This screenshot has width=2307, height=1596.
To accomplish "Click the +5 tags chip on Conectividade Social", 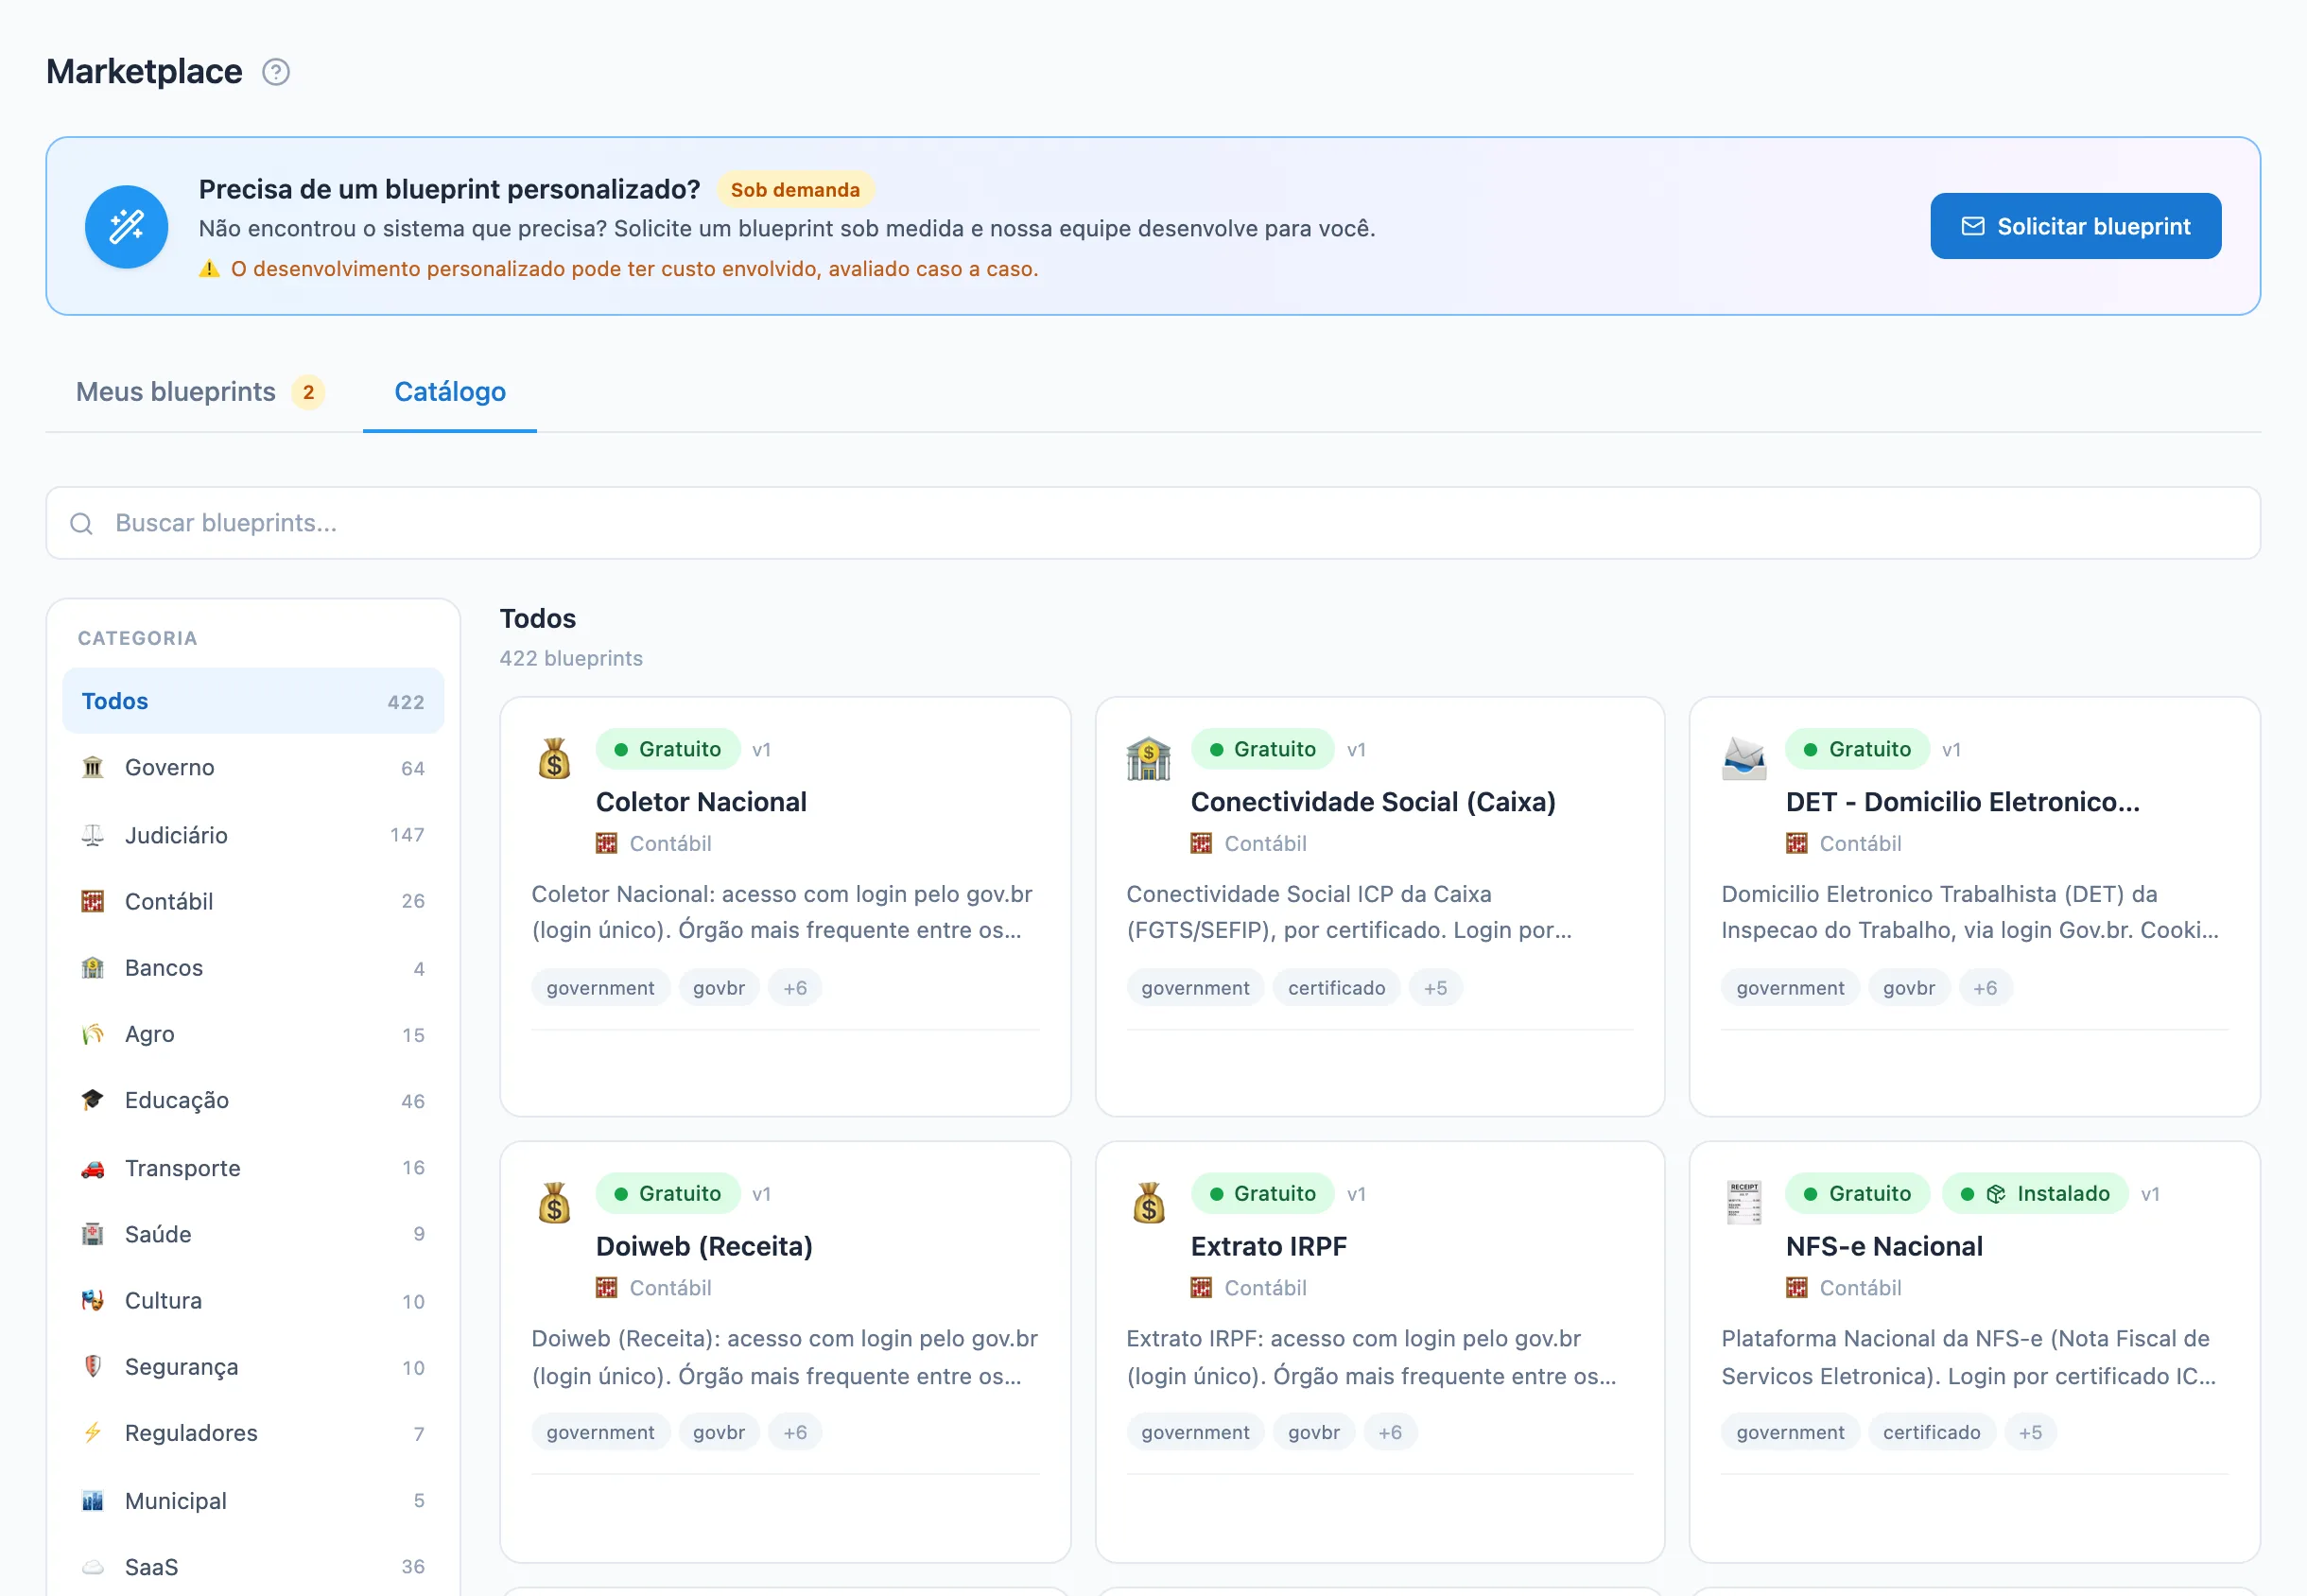I will pyautogui.click(x=1435, y=988).
